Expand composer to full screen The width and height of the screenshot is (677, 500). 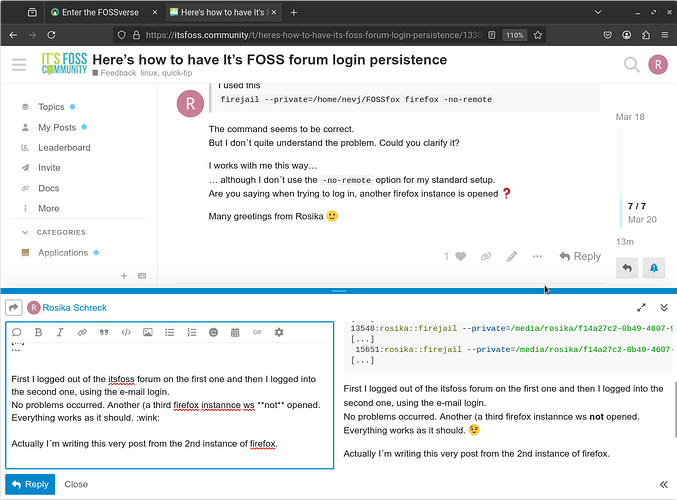[641, 307]
